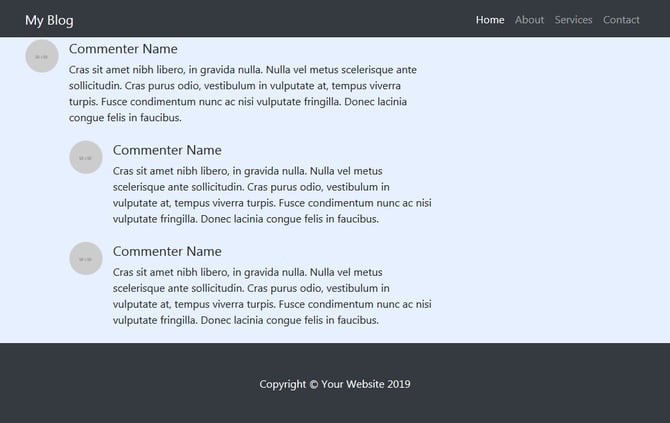Image resolution: width=670 pixels, height=423 pixels.
Task: Click the Copyright Your Website 2019 footer text
Action: coord(335,384)
